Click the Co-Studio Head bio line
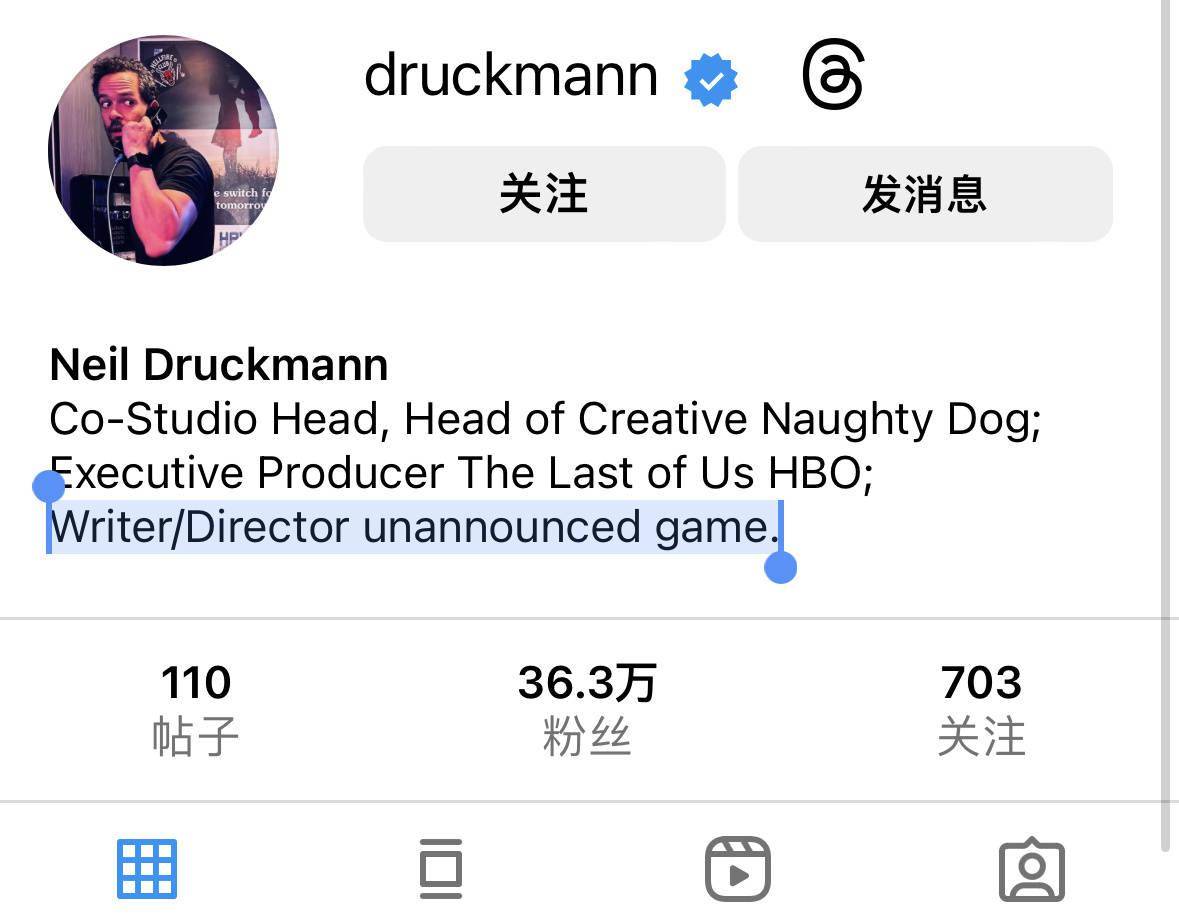 point(545,419)
